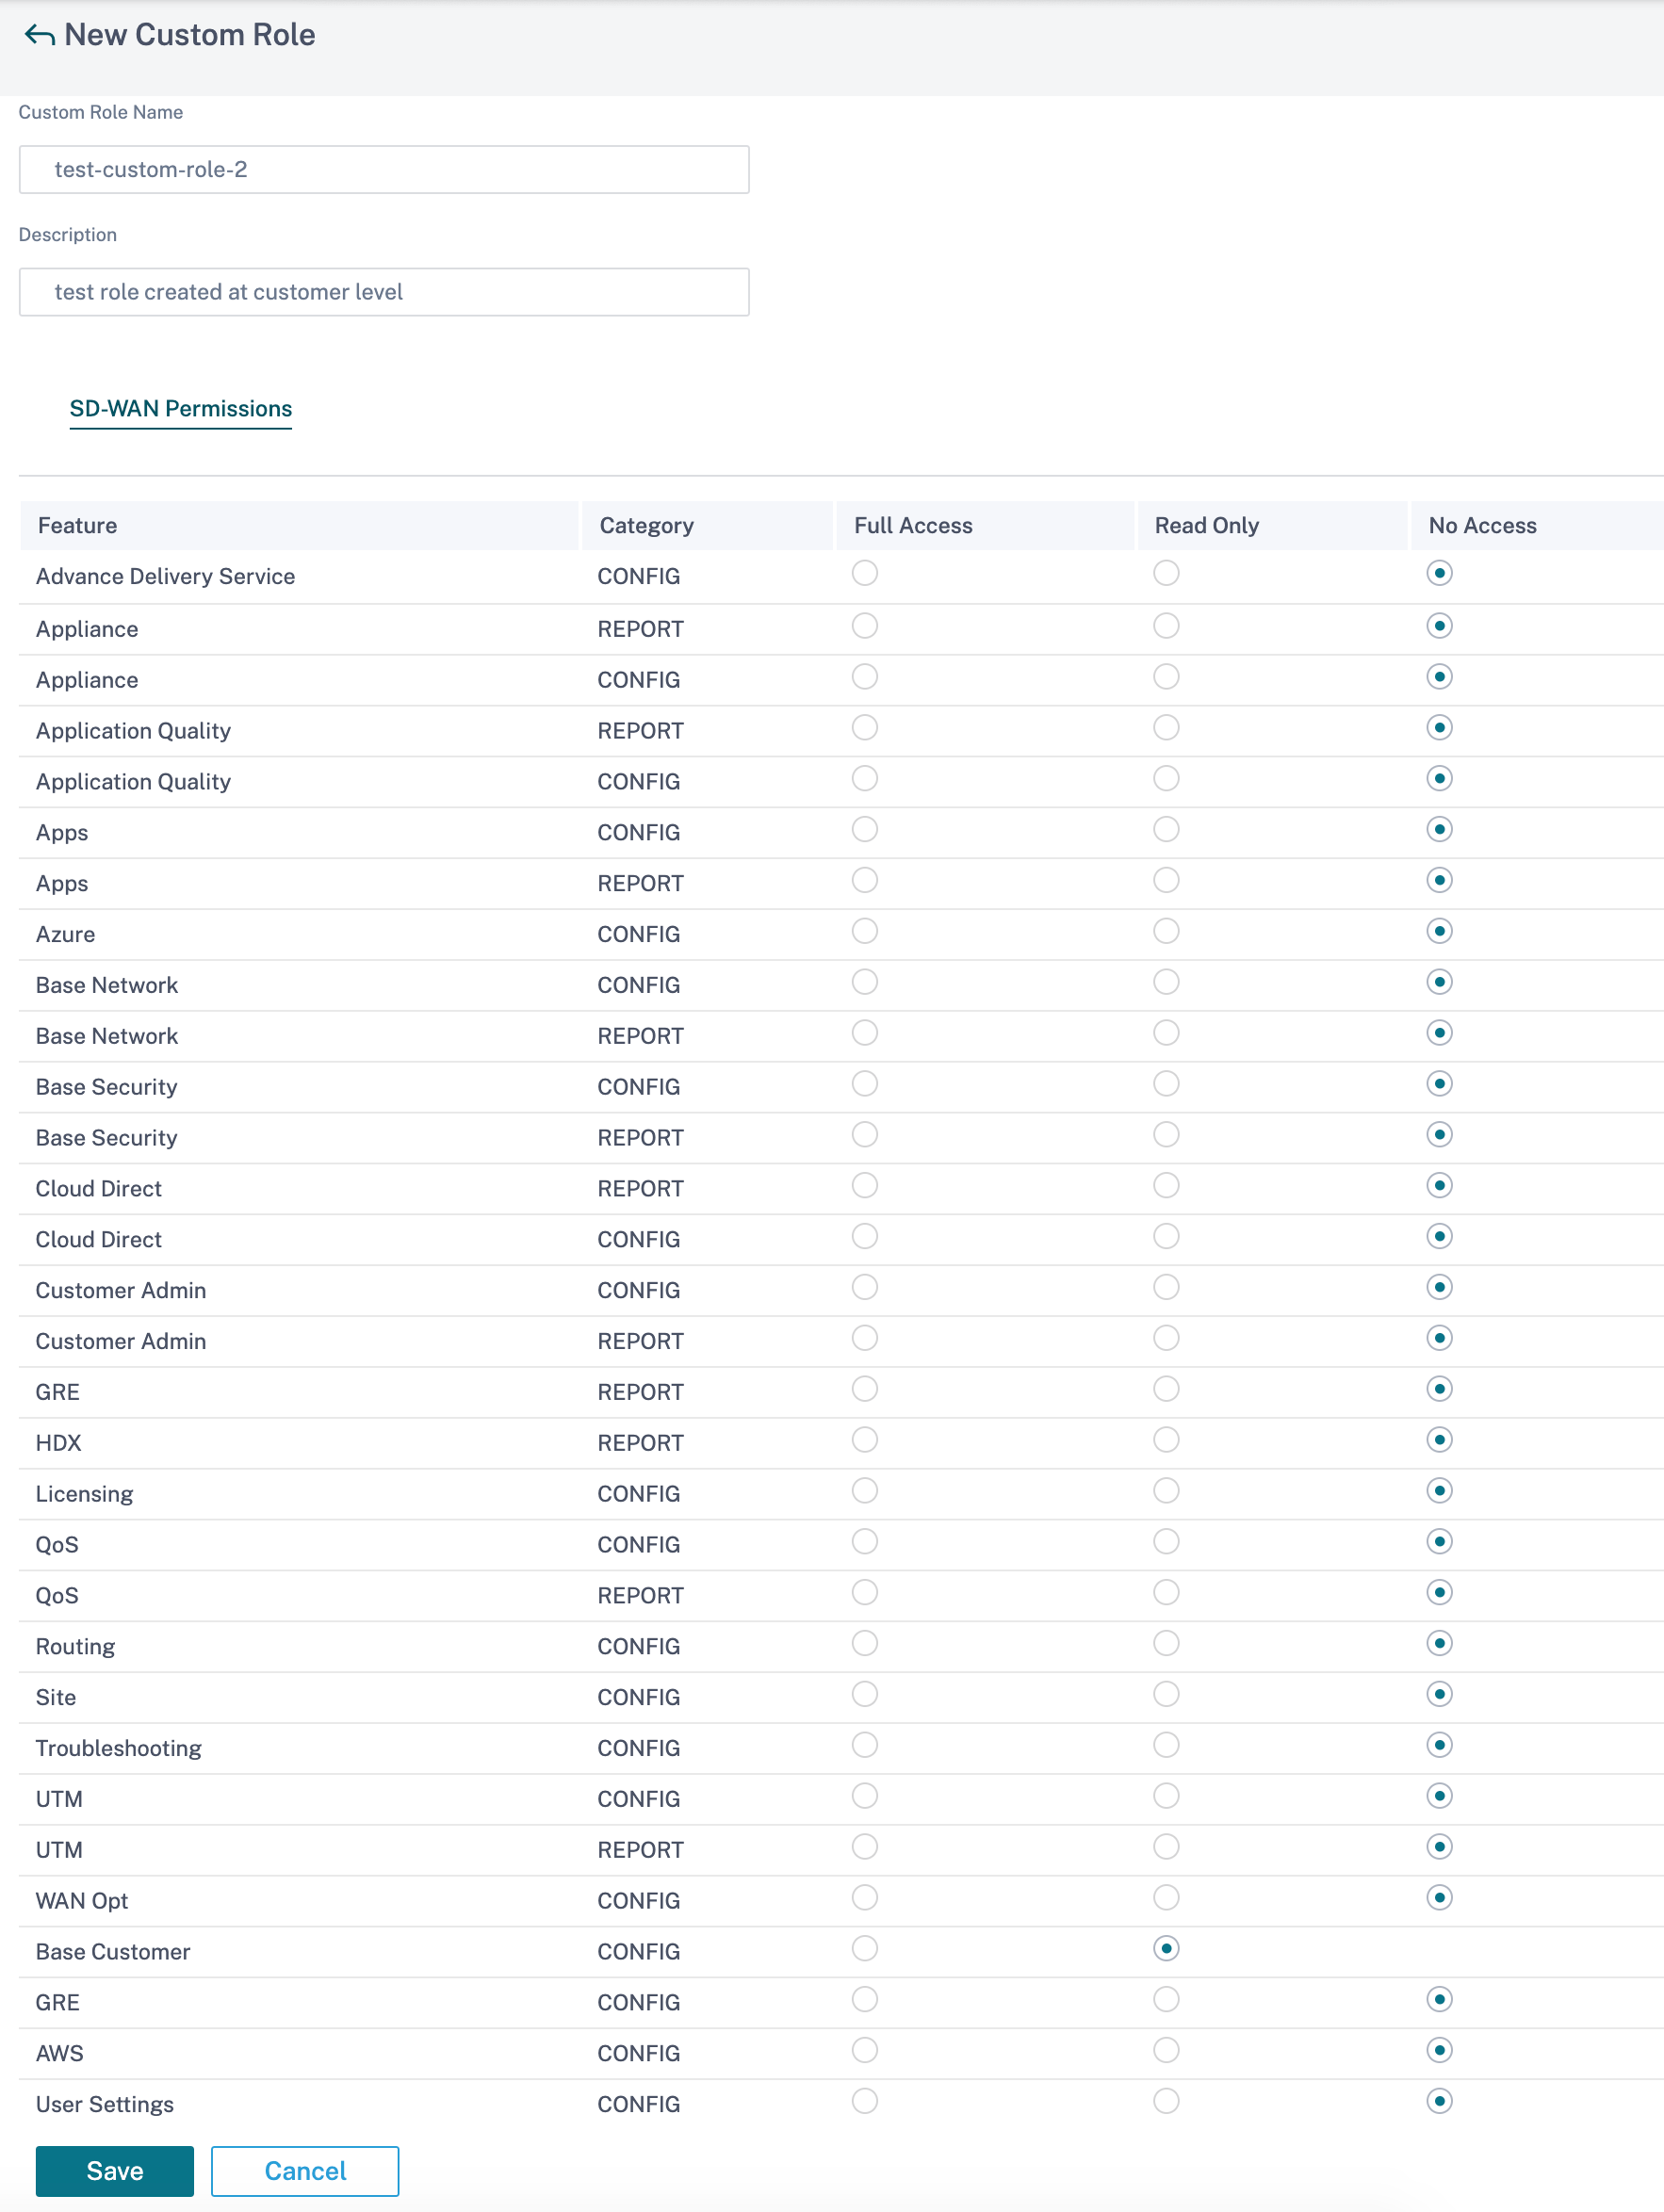The width and height of the screenshot is (1664, 2212).
Task: Select Read Only for QoS REPORT row
Action: (x=1166, y=1594)
